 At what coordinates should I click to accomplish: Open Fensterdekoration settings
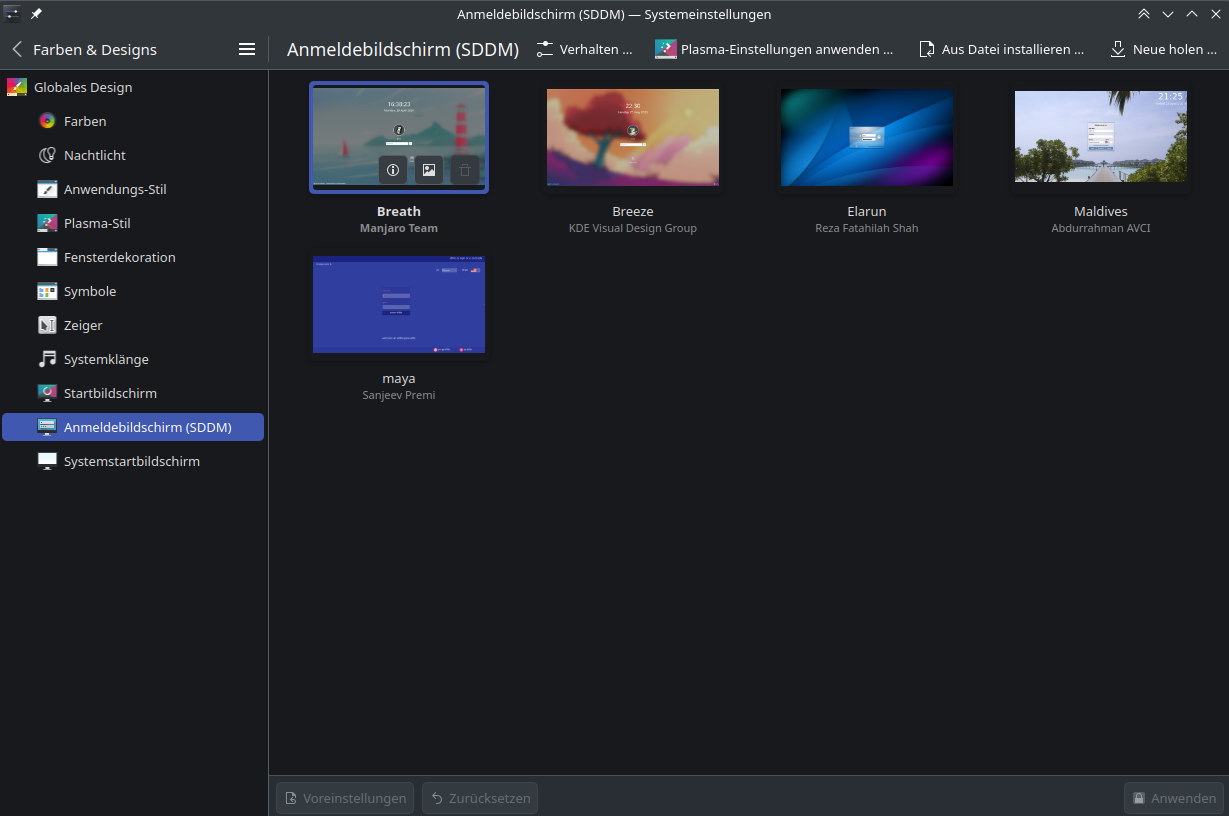pyautogui.click(x=133, y=257)
